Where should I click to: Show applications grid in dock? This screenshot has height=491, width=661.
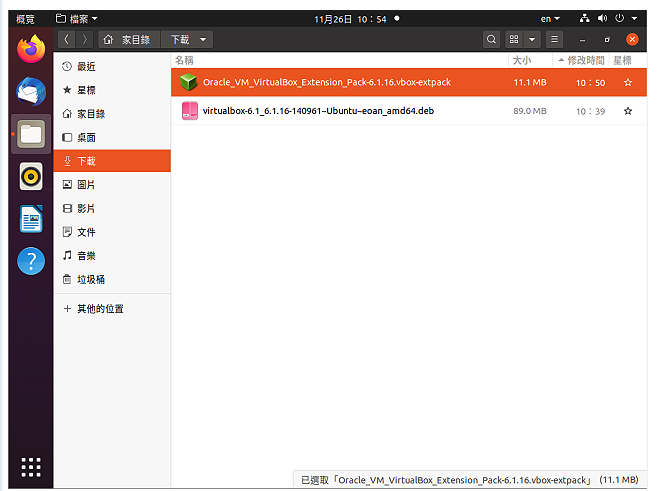click(x=31, y=467)
